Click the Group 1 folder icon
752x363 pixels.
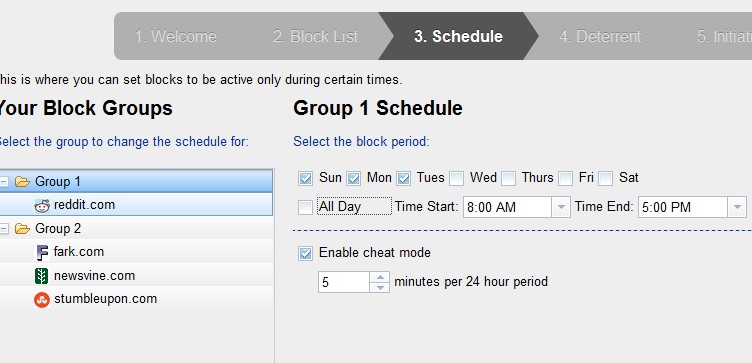pyautogui.click(x=22, y=182)
